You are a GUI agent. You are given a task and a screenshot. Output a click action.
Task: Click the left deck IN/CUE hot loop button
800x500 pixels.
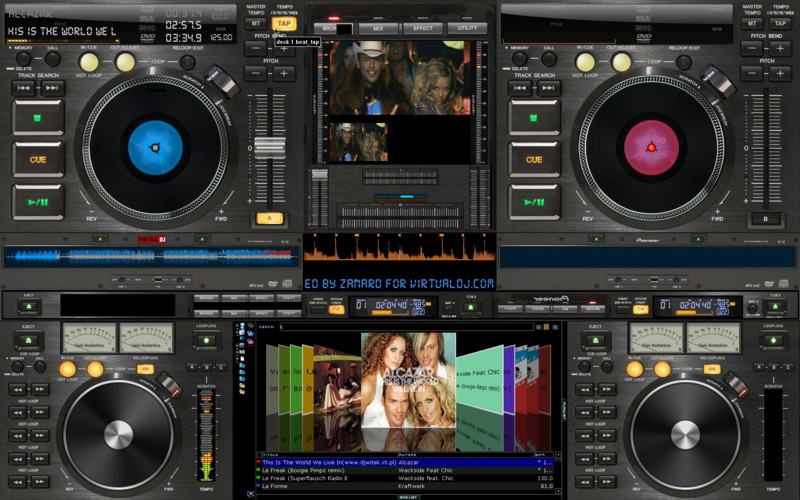[x=89, y=63]
